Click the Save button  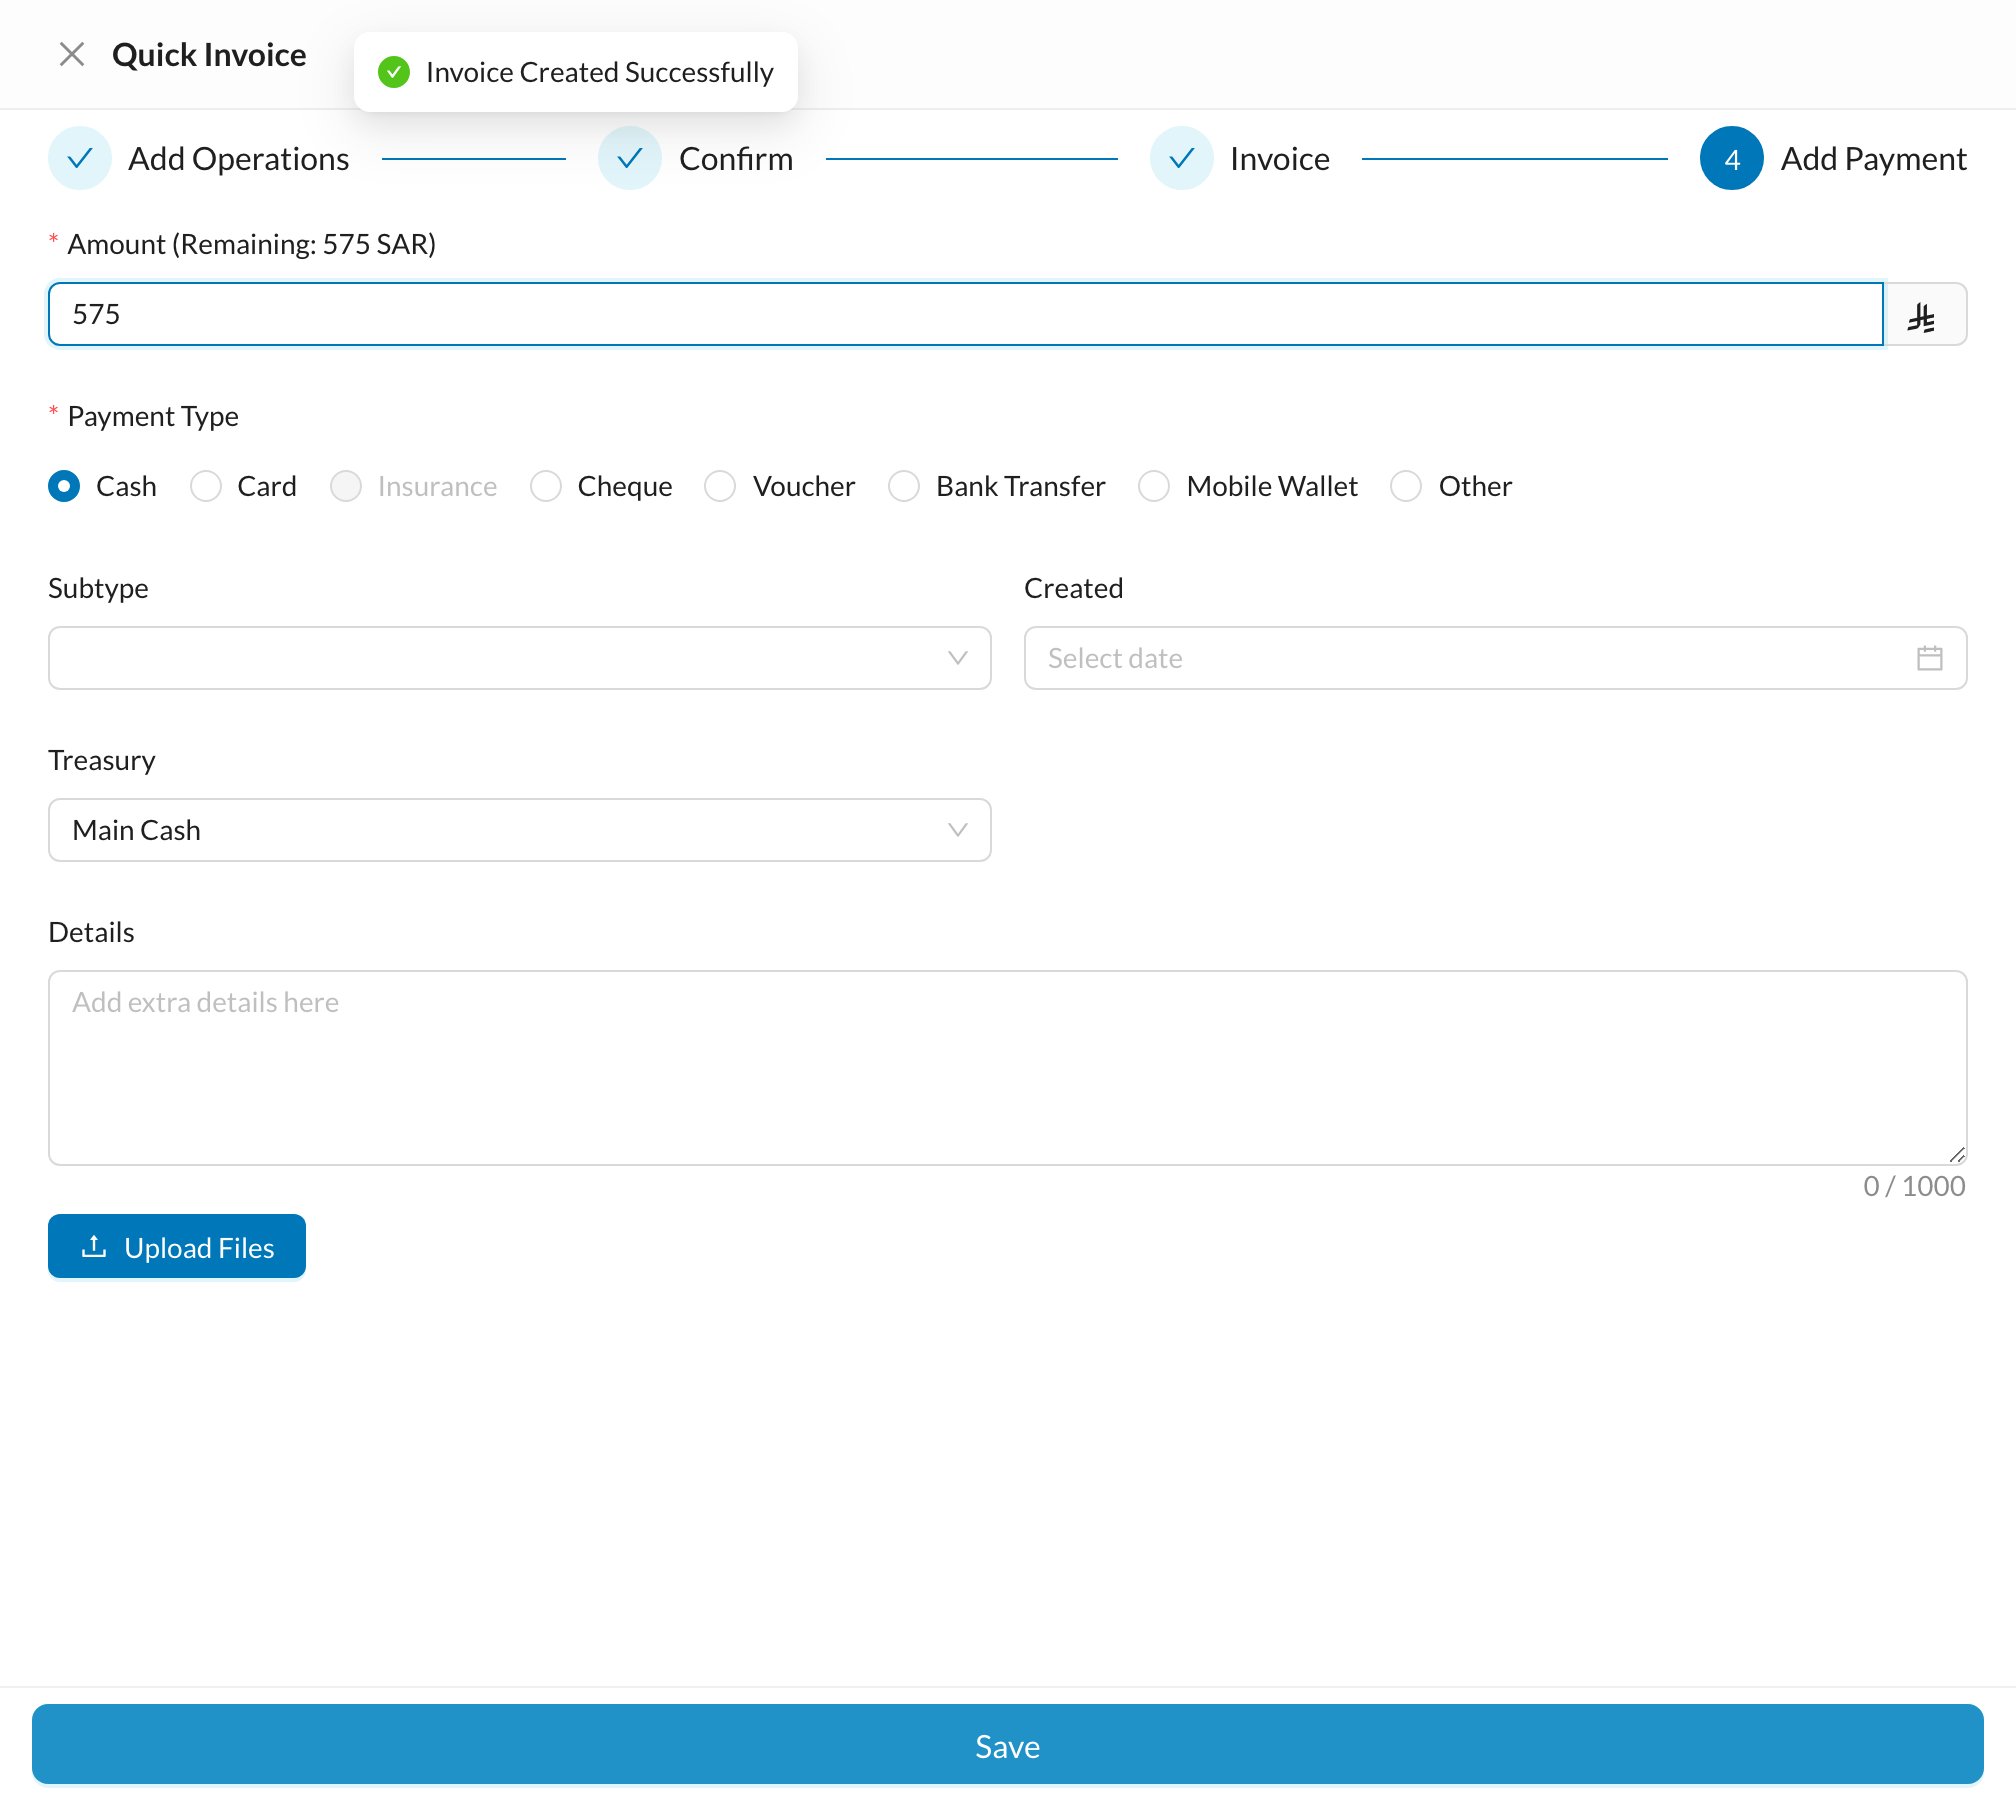tap(1008, 1745)
